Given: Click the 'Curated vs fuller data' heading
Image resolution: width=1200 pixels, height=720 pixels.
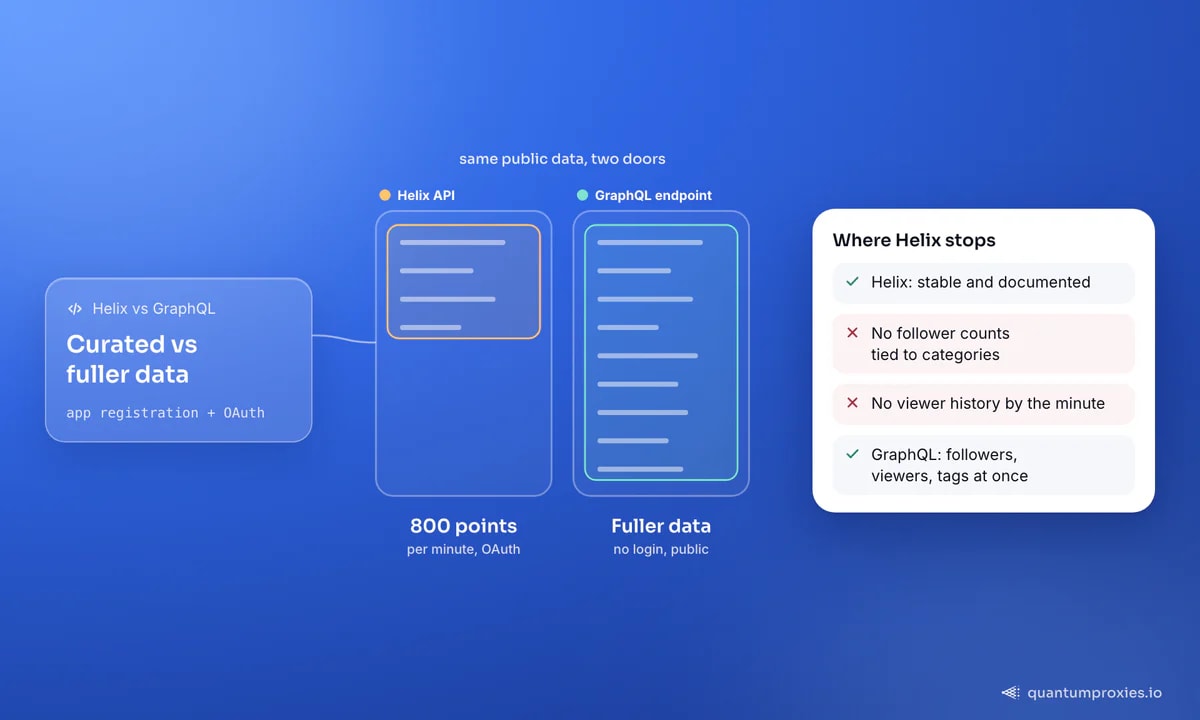Looking at the screenshot, I should [x=132, y=359].
